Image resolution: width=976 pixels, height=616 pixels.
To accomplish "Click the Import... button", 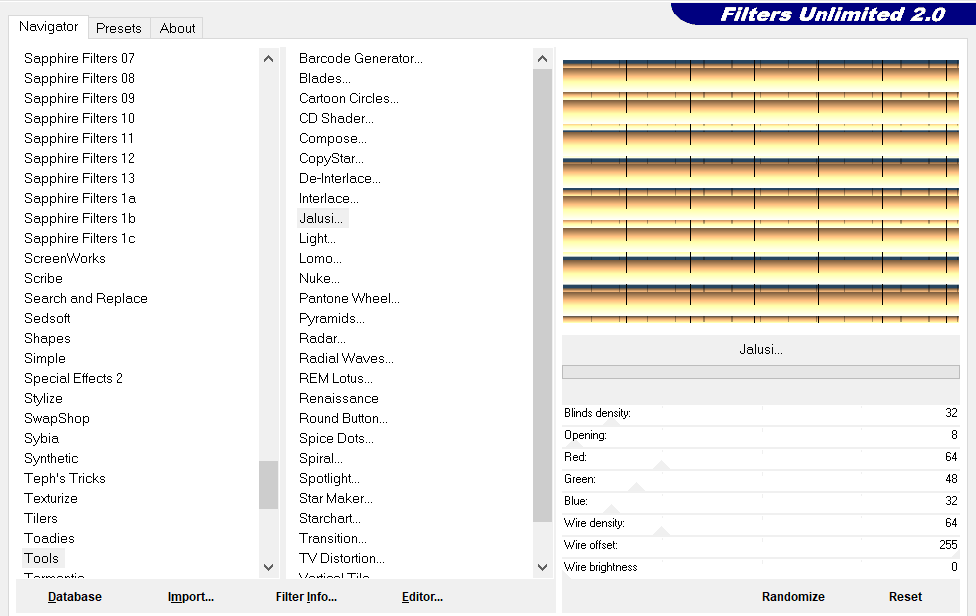I will tap(191, 597).
